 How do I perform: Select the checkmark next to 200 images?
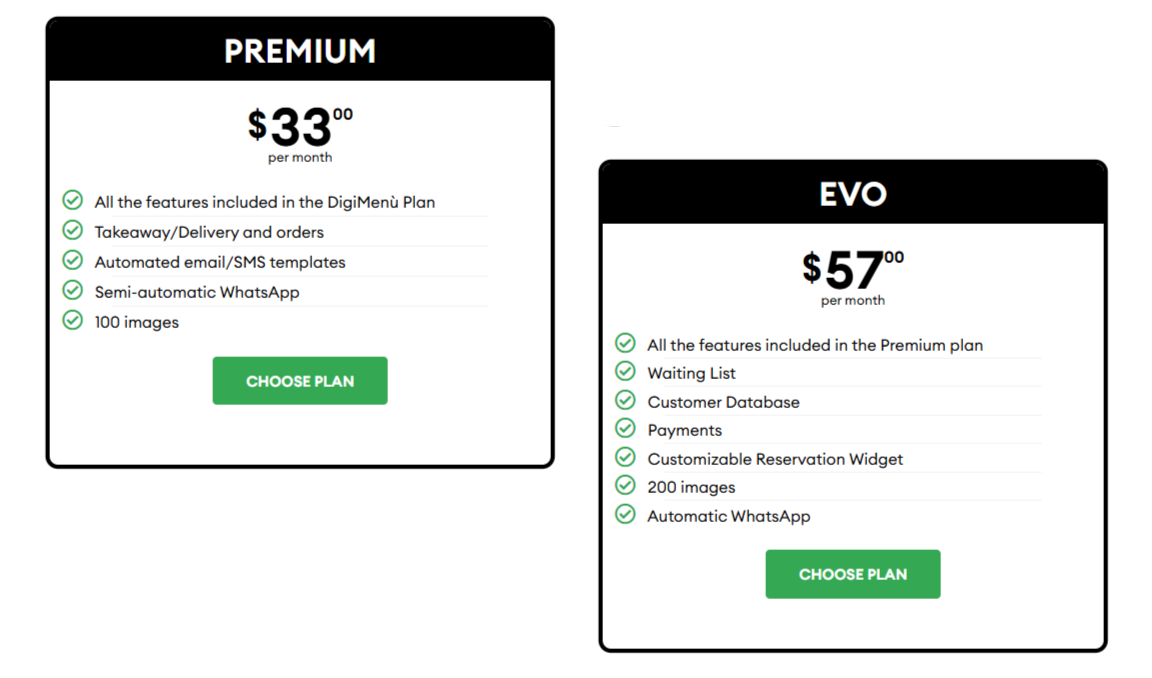[x=625, y=487]
